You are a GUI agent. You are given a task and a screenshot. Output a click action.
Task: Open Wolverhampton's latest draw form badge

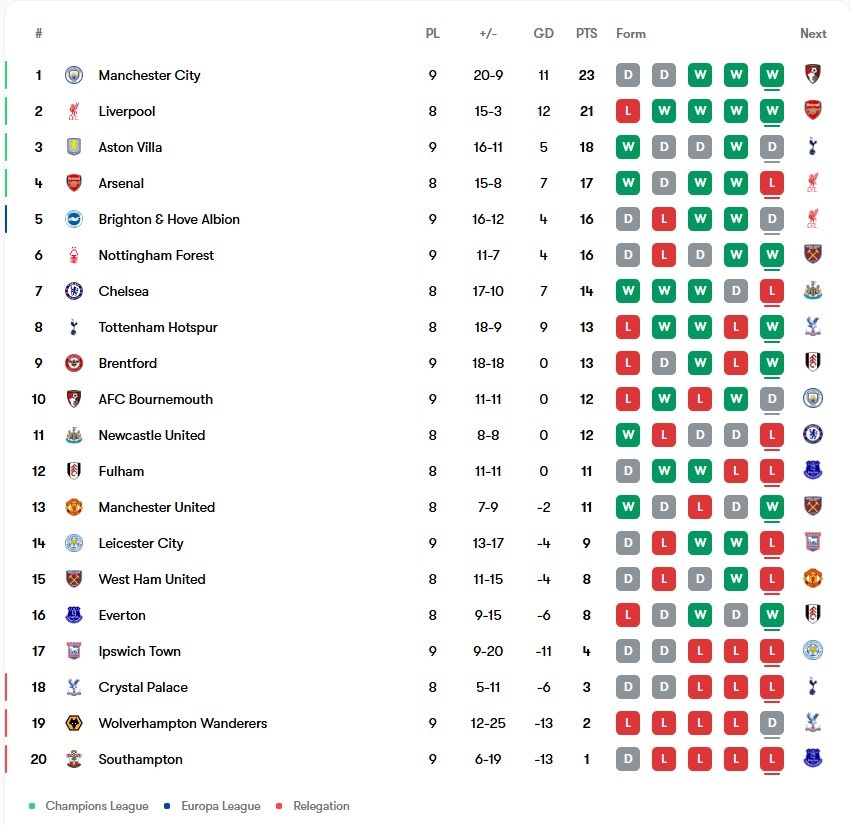click(x=772, y=723)
